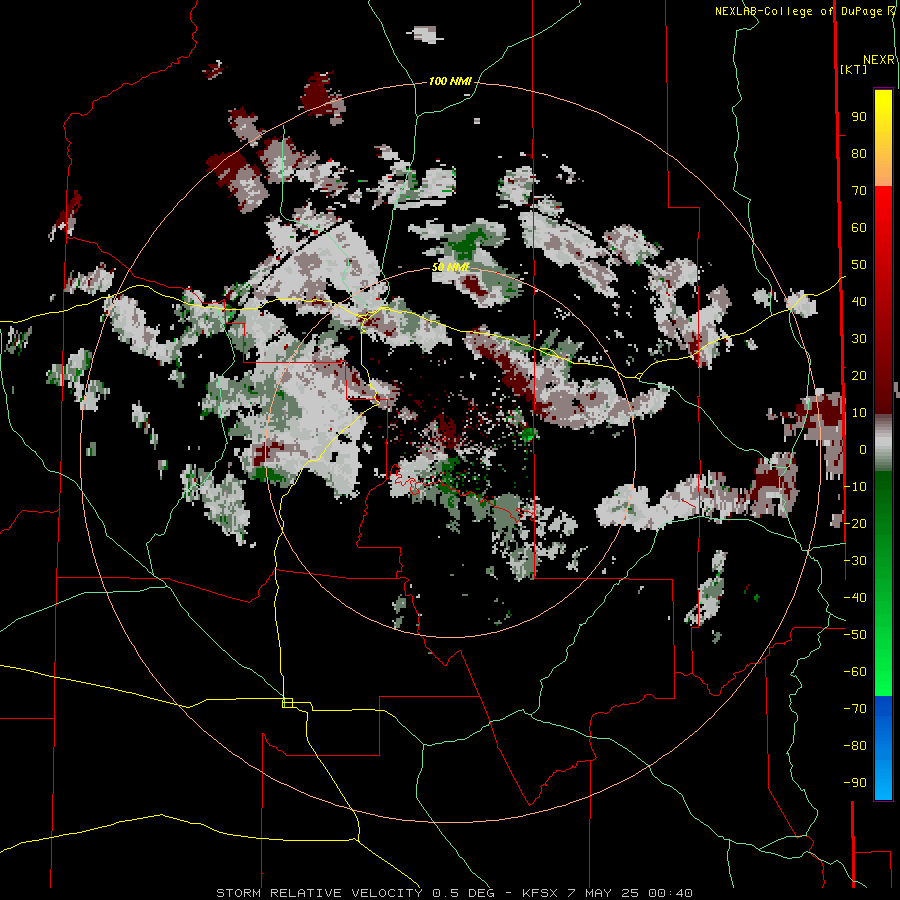Select the 80 value on the velocity scale
Screen dimensions: 900x900
(x=859, y=154)
